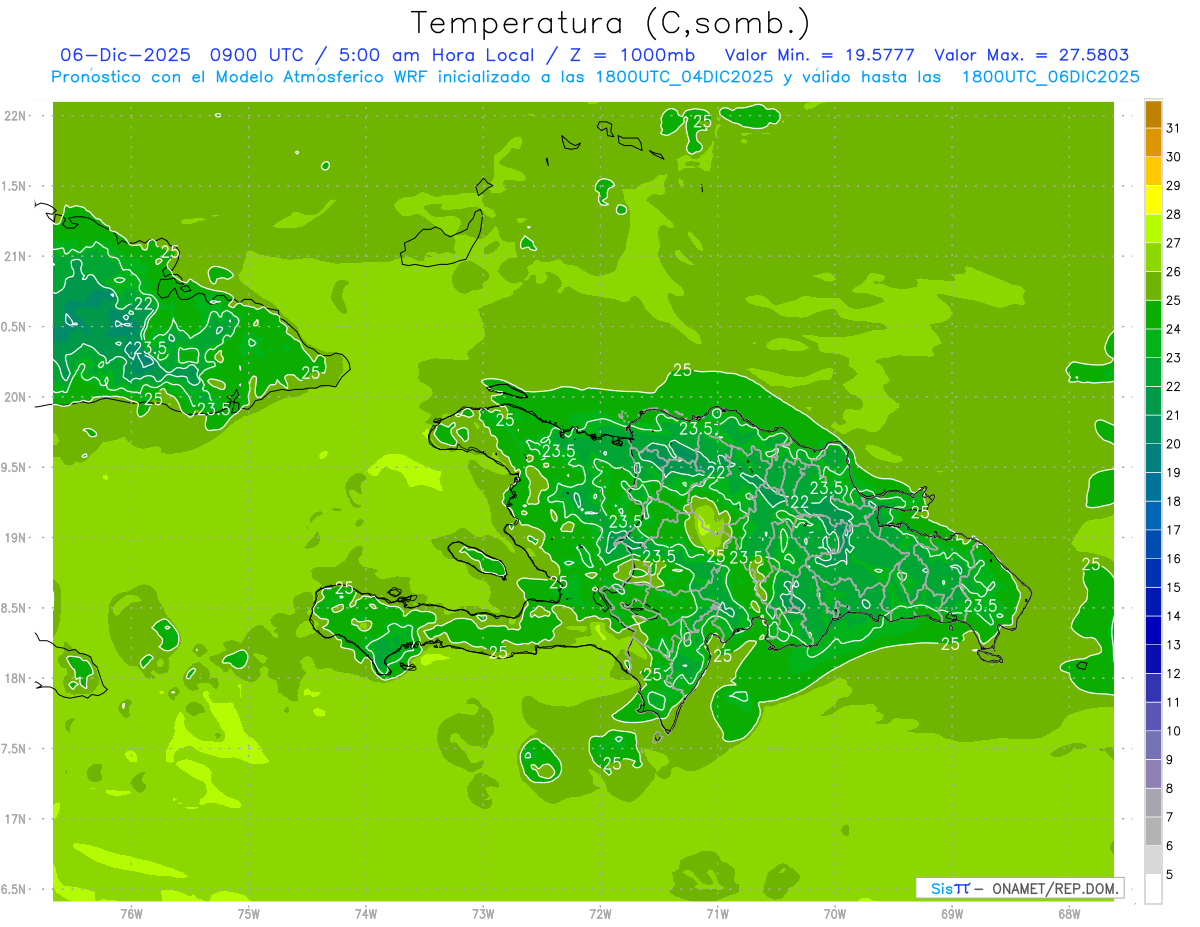
Task: Select the 68W longitude axis label
Action: click(1069, 913)
